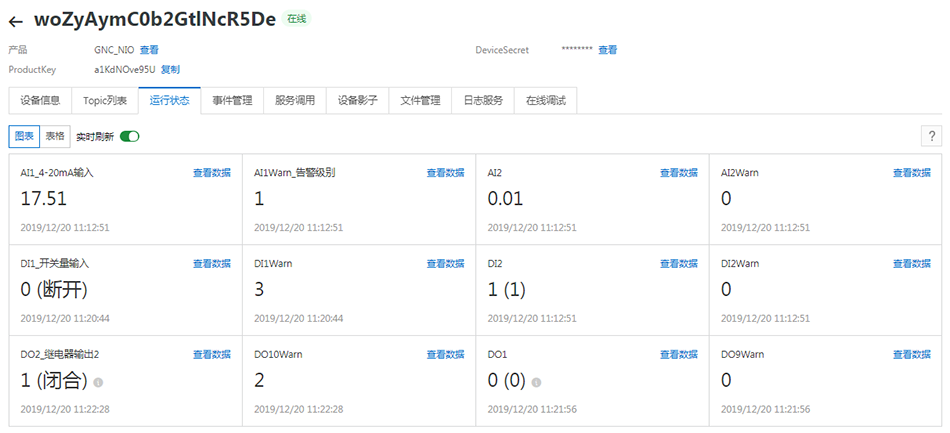Toggle the 实时刷新 switch off
This screenshot has height=433, width=950.
pos(129,136)
